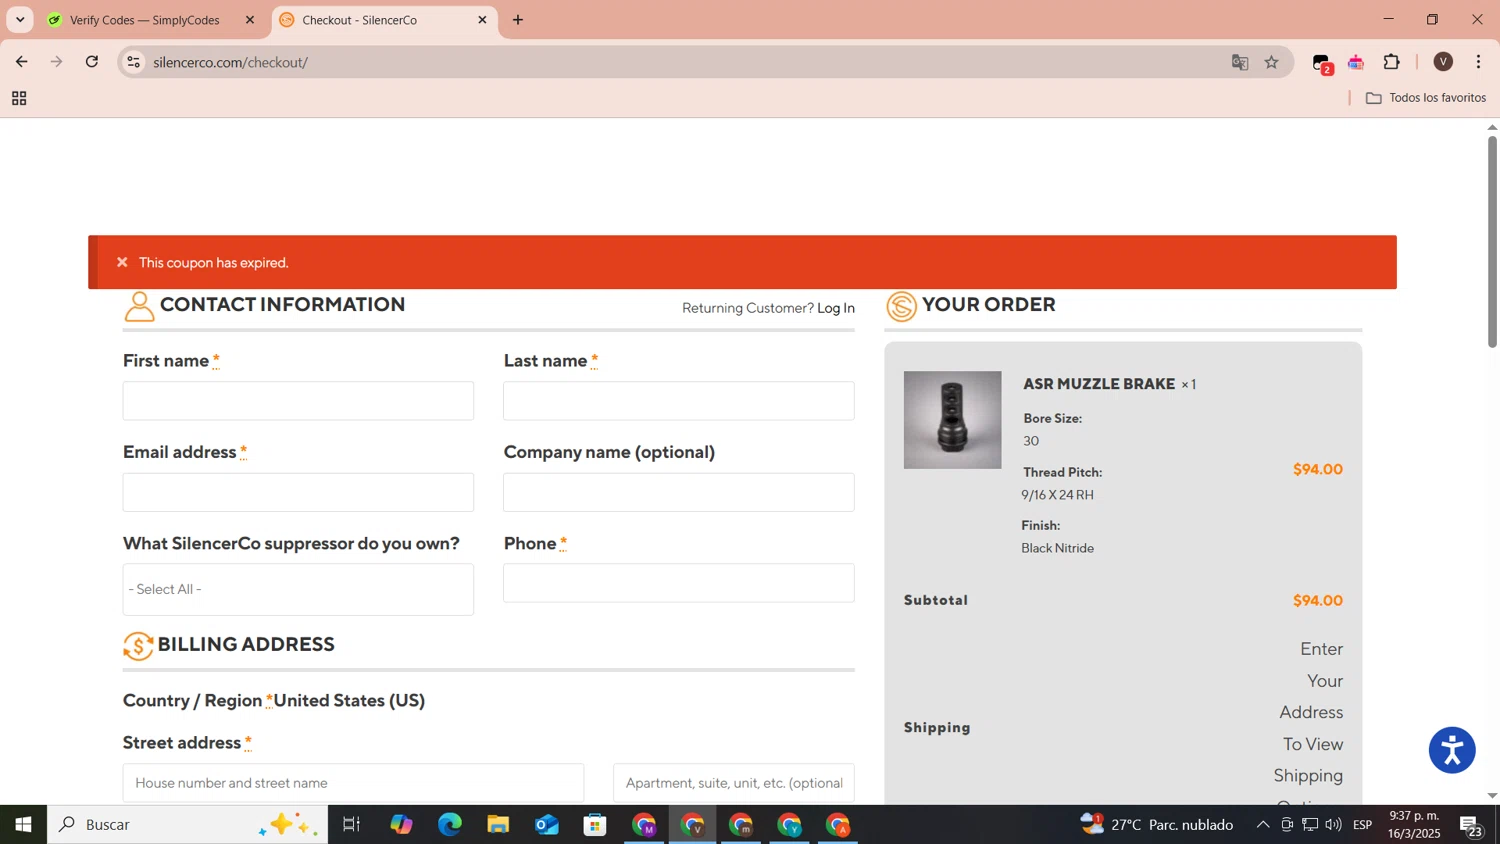Close the Checkout SilencerCo tab

pos(482,20)
